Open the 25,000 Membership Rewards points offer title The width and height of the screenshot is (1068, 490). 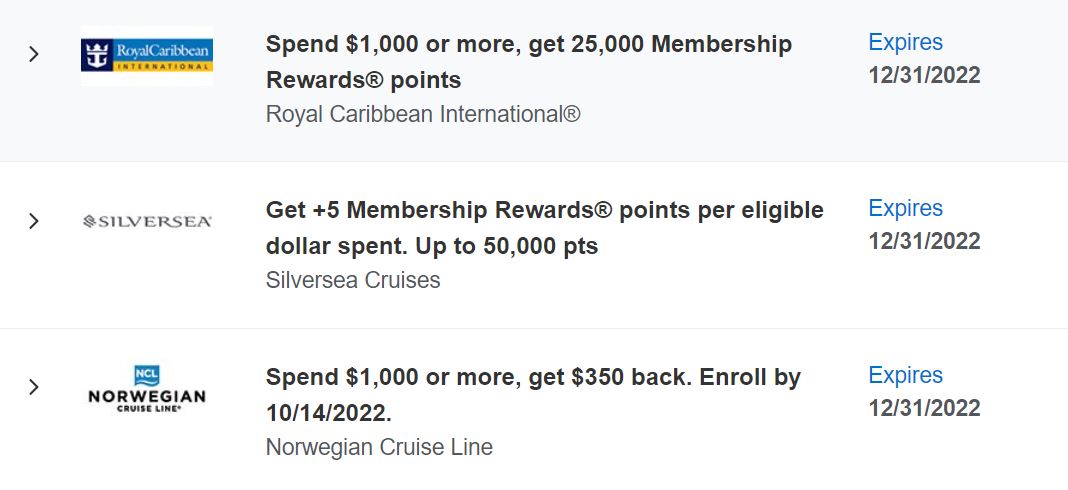[x=529, y=62]
